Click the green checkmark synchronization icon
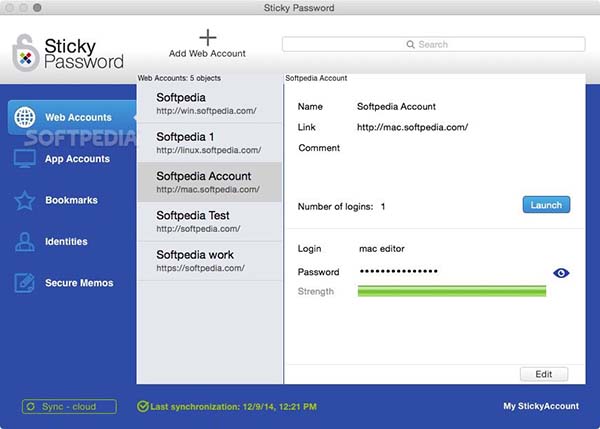 click(x=143, y=406)
